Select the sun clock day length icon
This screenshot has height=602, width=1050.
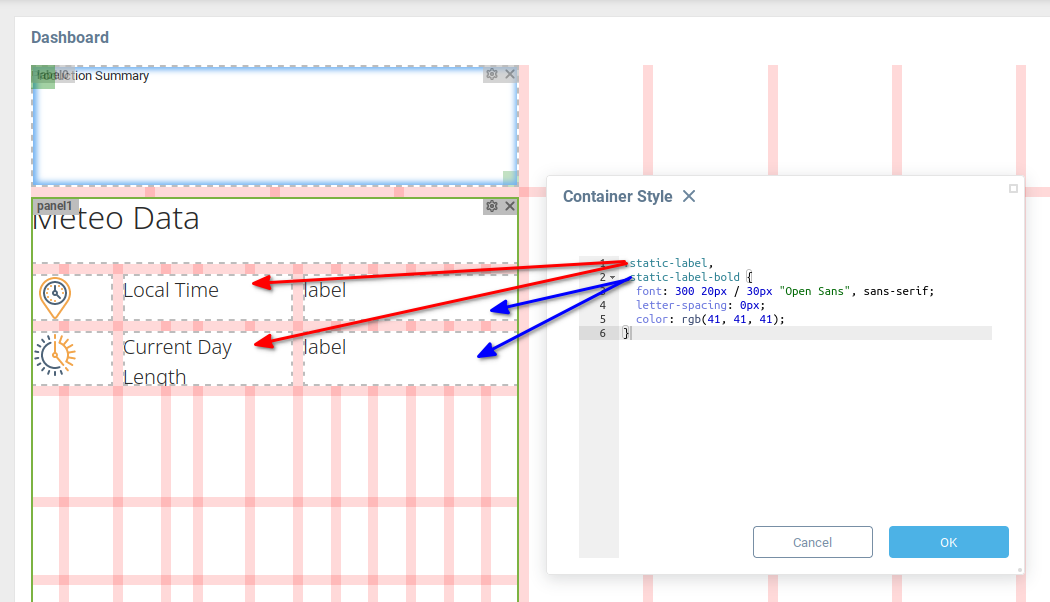[55, 355]
